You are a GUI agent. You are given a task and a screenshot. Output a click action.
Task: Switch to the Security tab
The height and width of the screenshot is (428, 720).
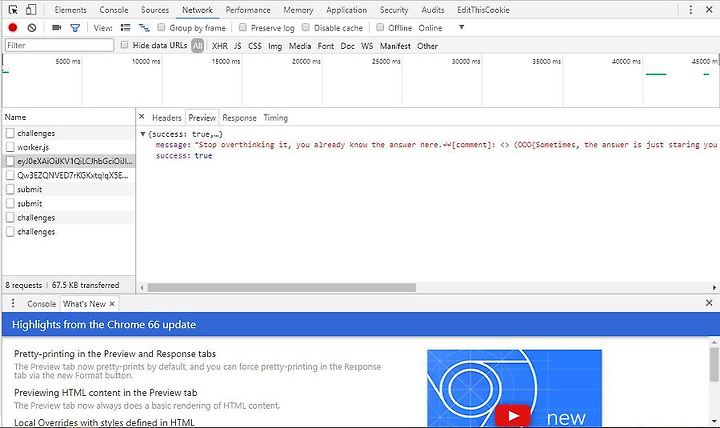click(394, 10)
